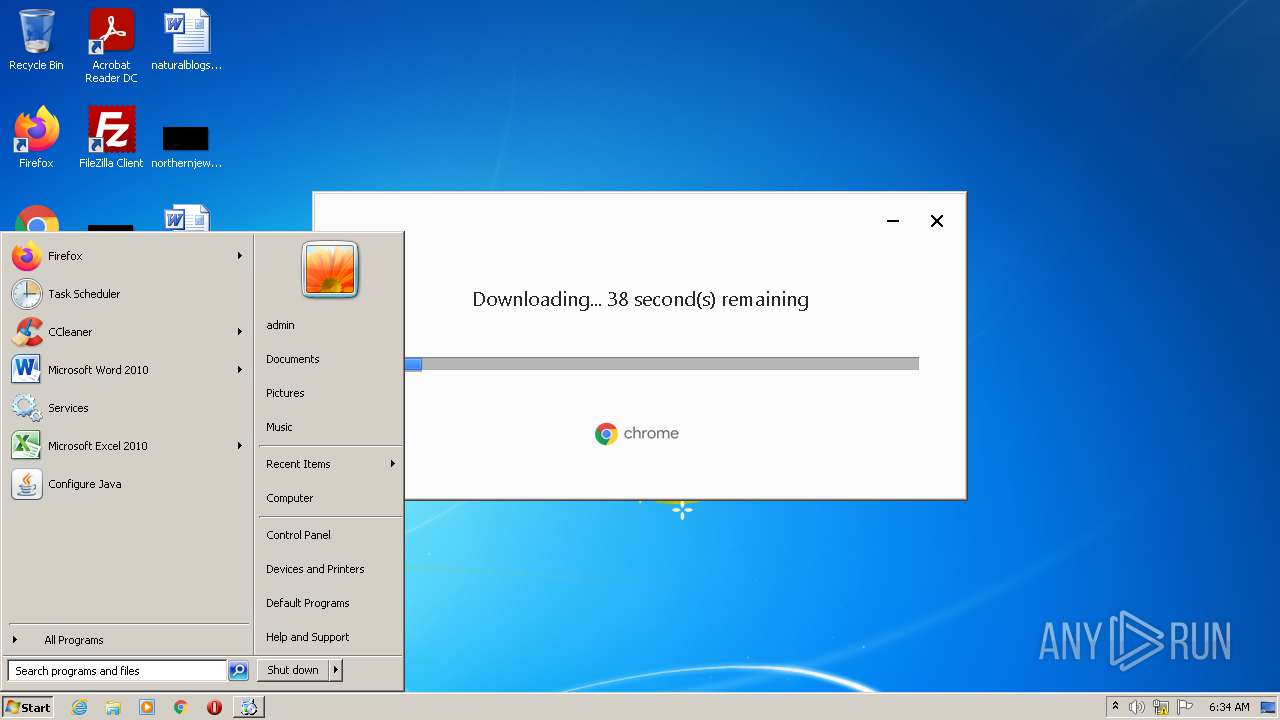Click the active Chrome installer taskbar button
Screen dimensions: 1280x720
coord(248,707)
